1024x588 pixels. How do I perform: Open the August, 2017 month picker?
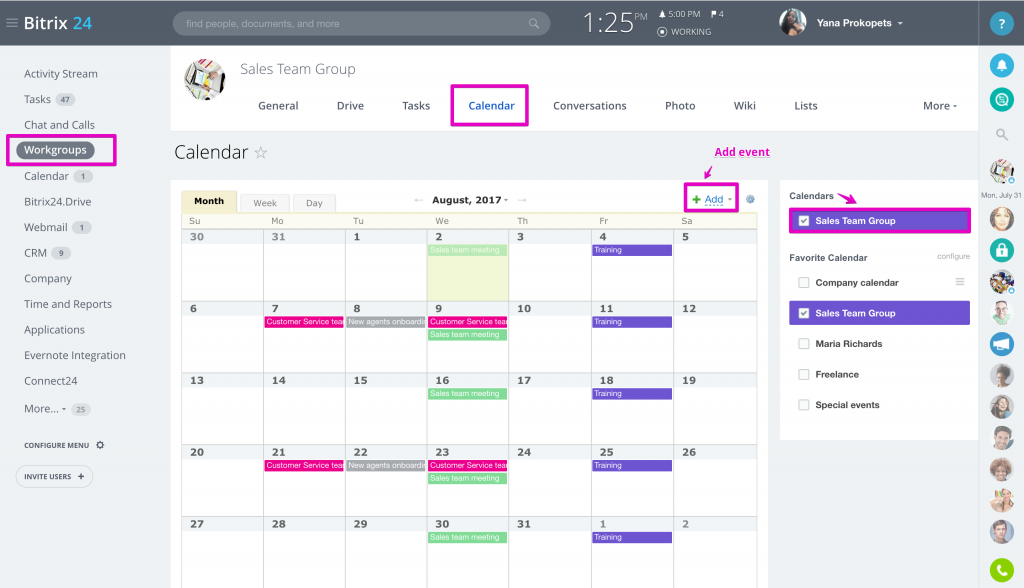coord(470,200)
